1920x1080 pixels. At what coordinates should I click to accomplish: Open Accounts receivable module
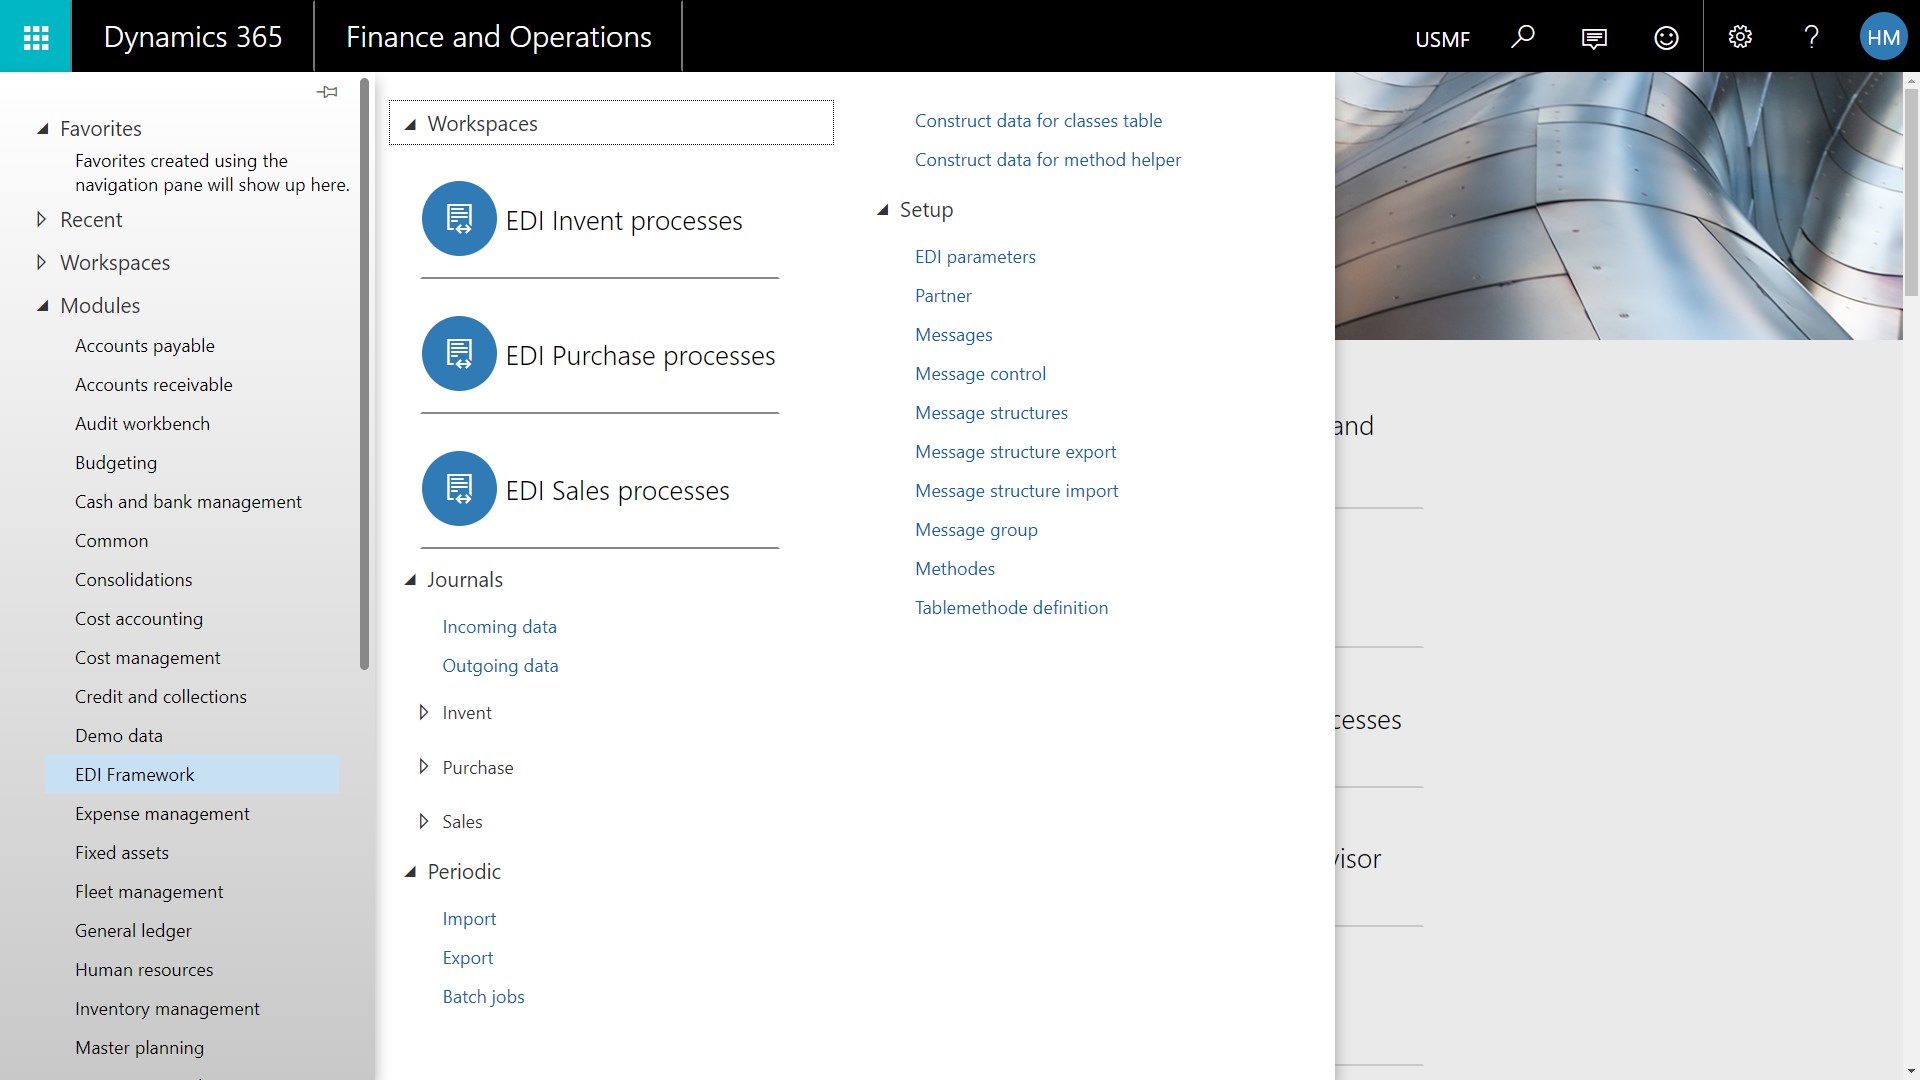click(154, 385)
